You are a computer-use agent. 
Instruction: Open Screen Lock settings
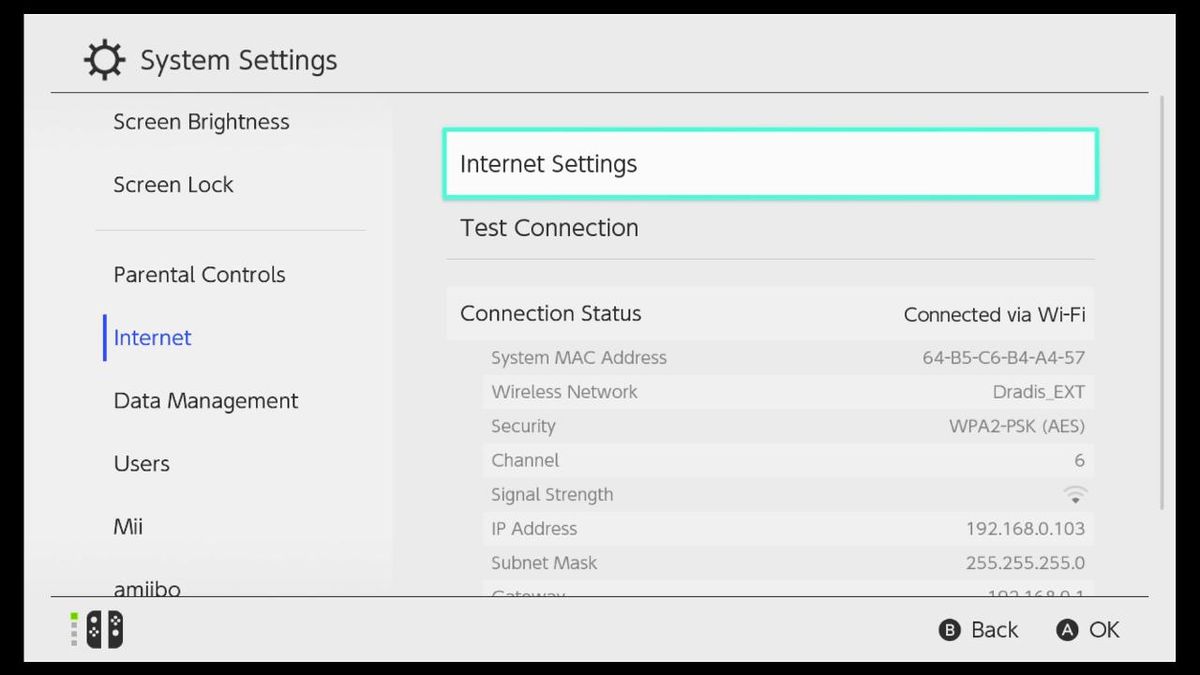coord(172,184)
